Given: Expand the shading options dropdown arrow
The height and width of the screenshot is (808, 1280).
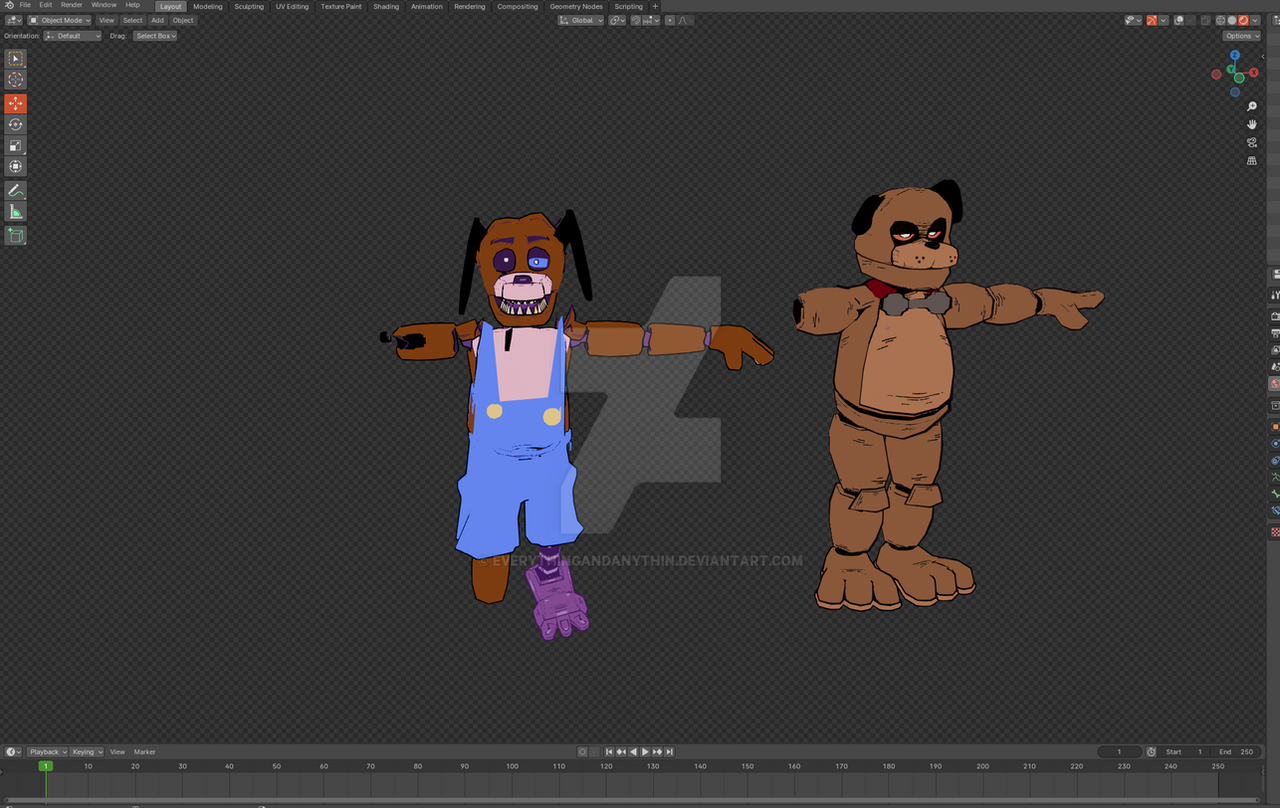Looking at the screenshot, I should (x=1256, y=20).
